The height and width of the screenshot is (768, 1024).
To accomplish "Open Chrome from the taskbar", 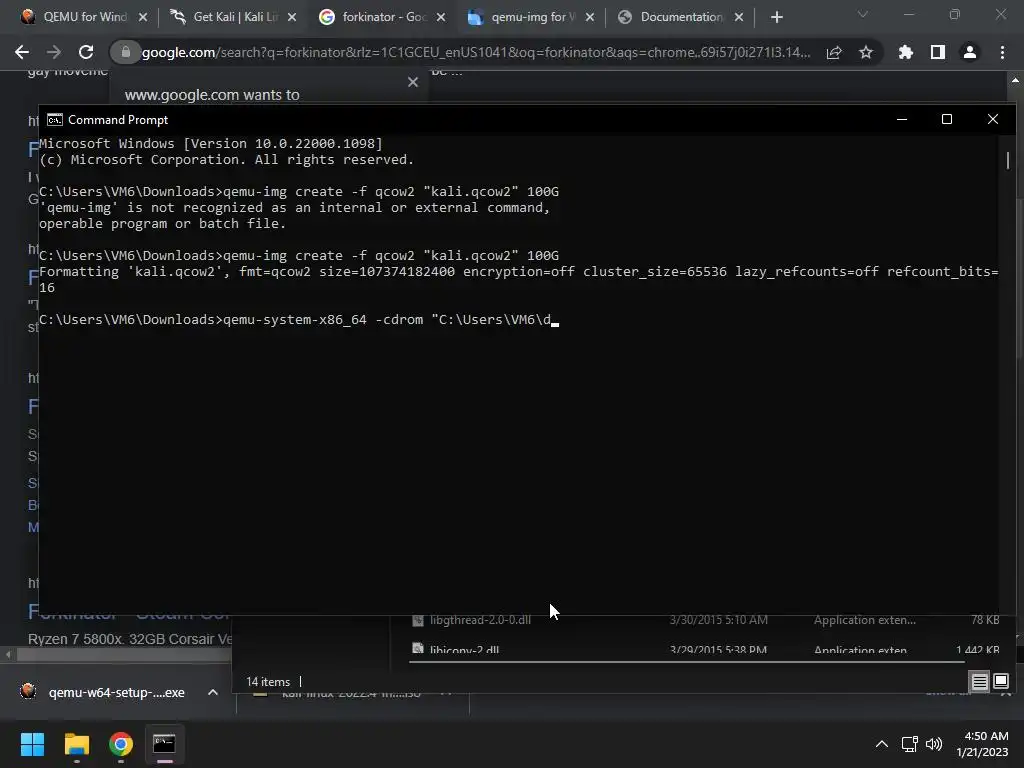I will (121, 744).
